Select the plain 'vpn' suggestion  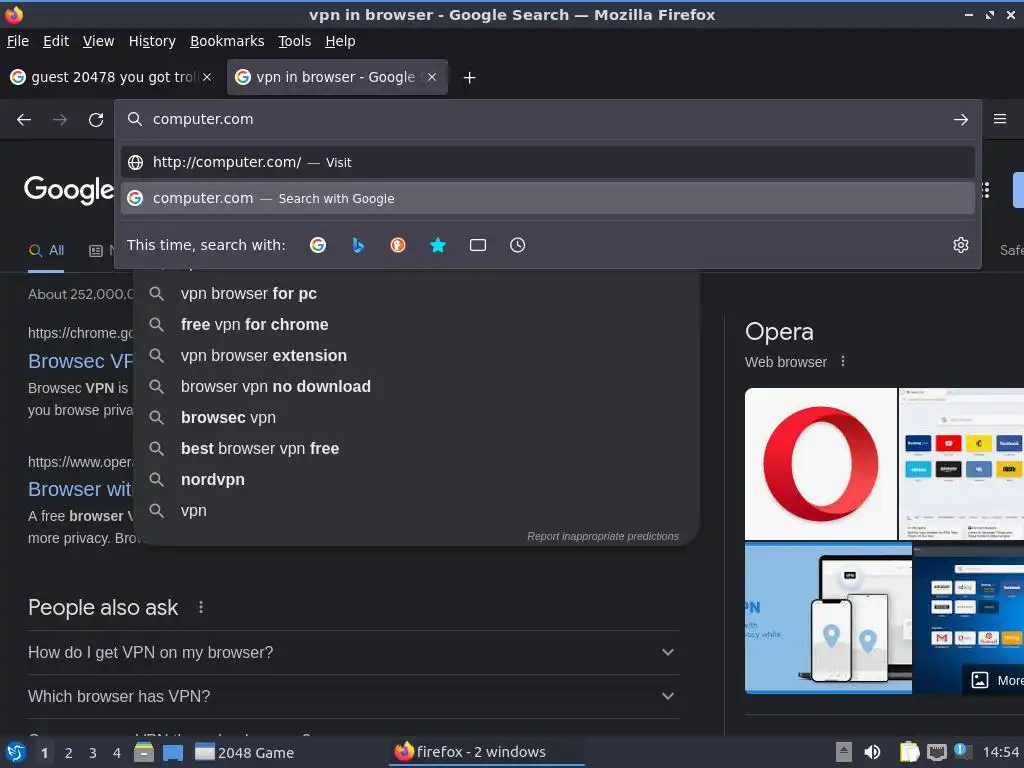tap(417, 511)
